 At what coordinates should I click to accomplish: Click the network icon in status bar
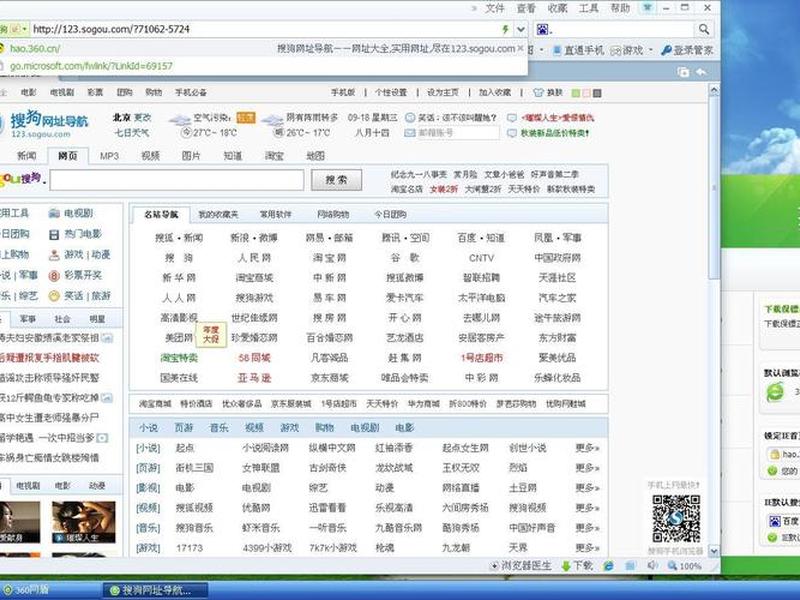[631, 566]
